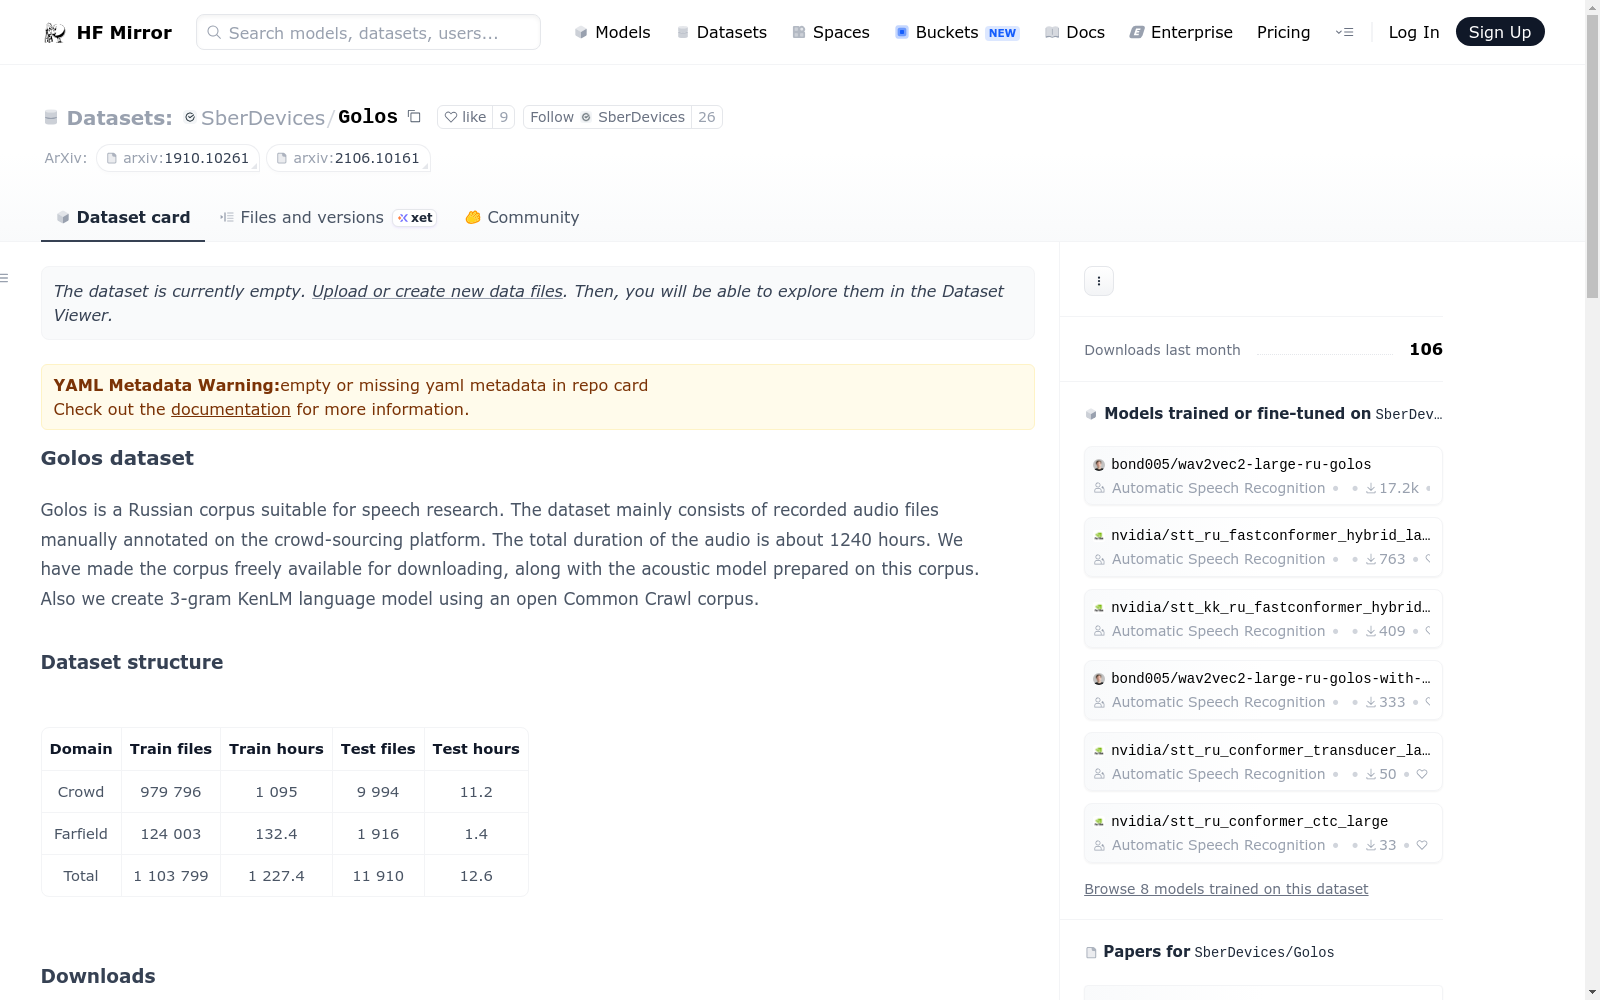Open the Upload or create new data files link

[437, 291]
